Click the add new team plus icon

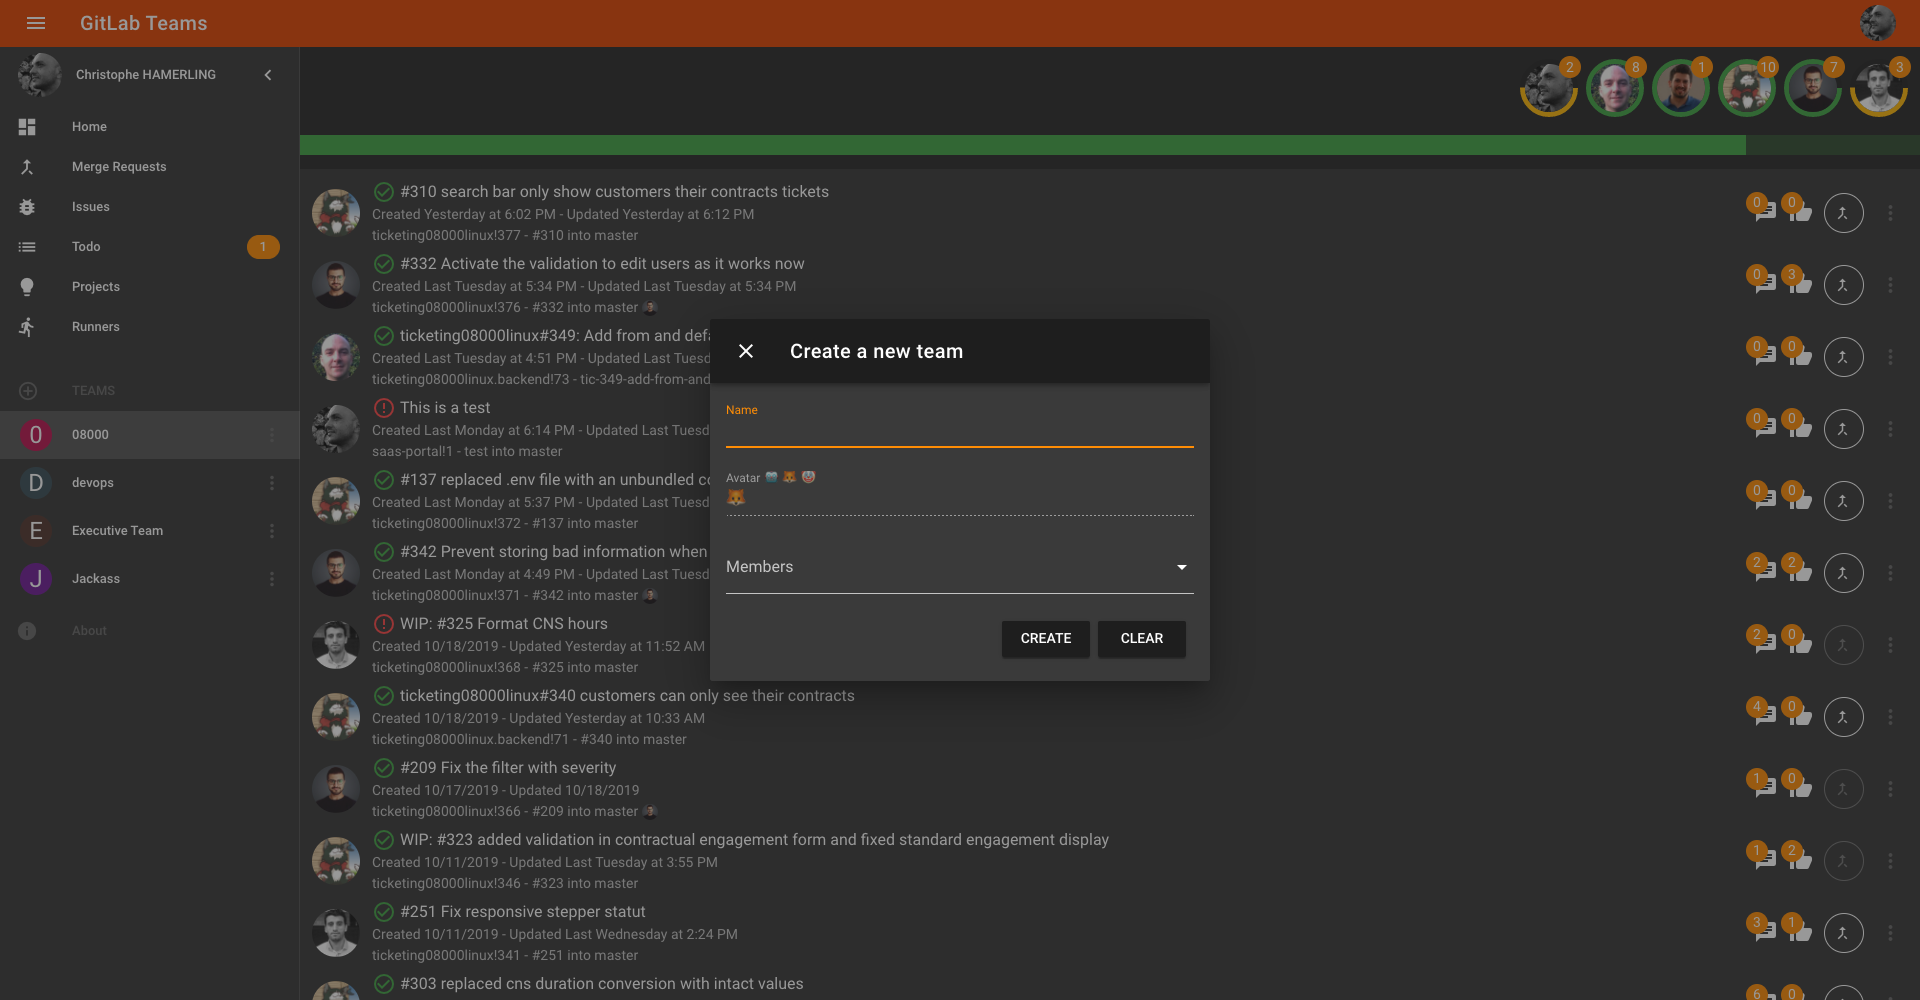(x=27, y=390)
